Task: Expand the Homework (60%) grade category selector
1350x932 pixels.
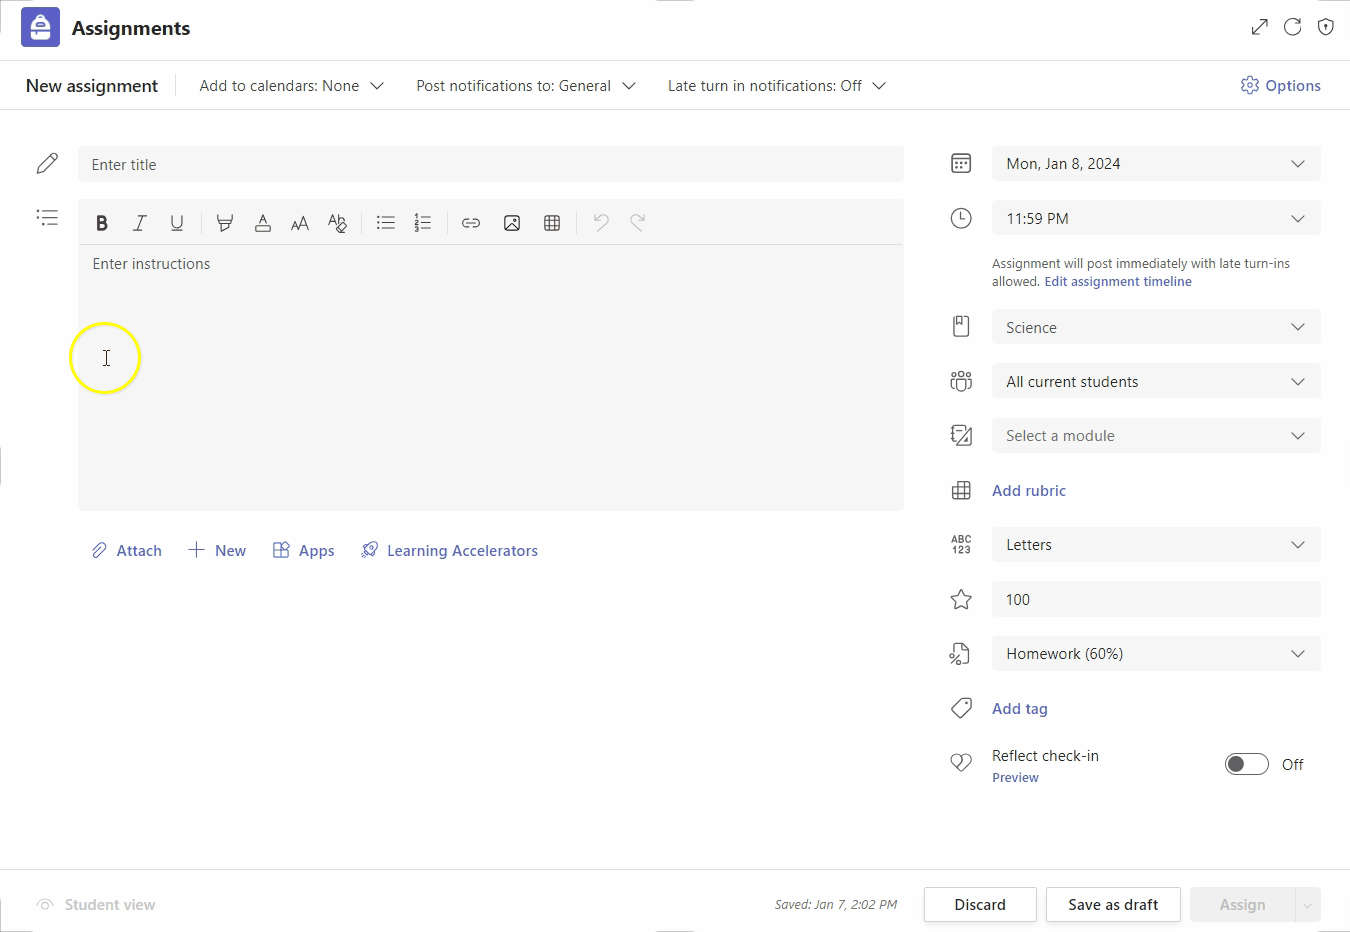Action: [1155, 653]
